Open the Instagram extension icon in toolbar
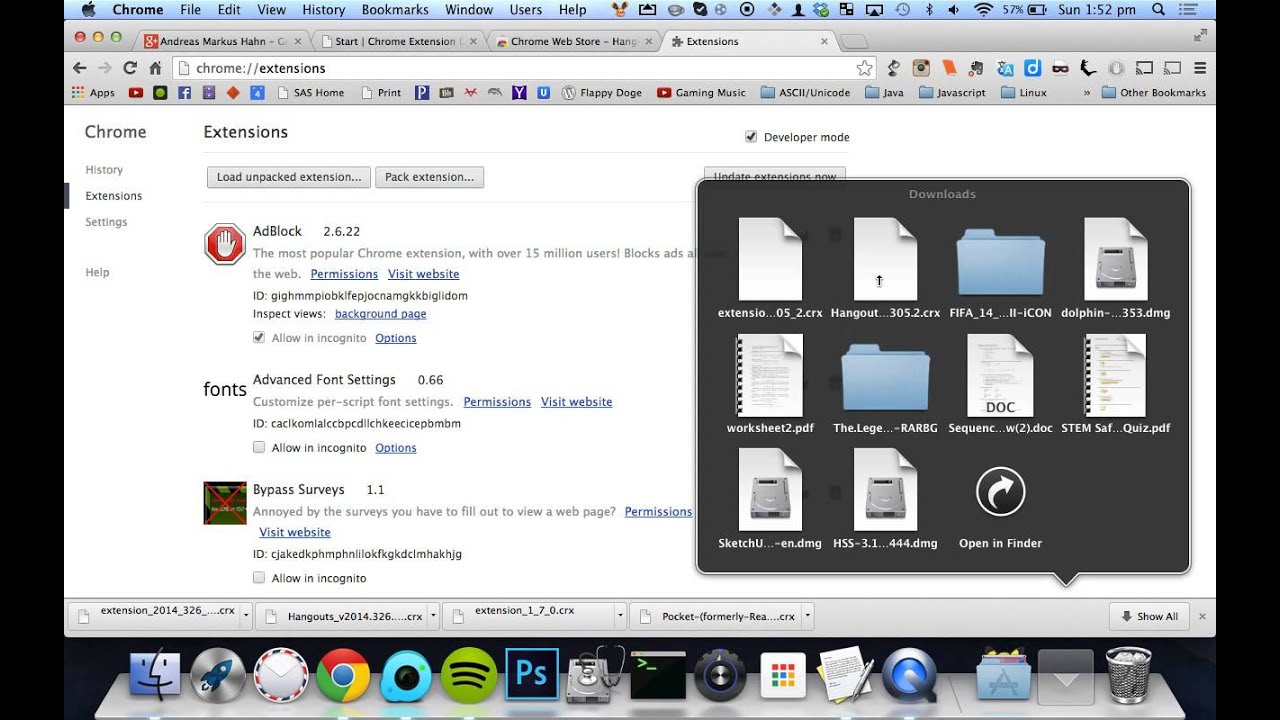The height and width of the screenshot is (720, 1280). coord(922,68)
